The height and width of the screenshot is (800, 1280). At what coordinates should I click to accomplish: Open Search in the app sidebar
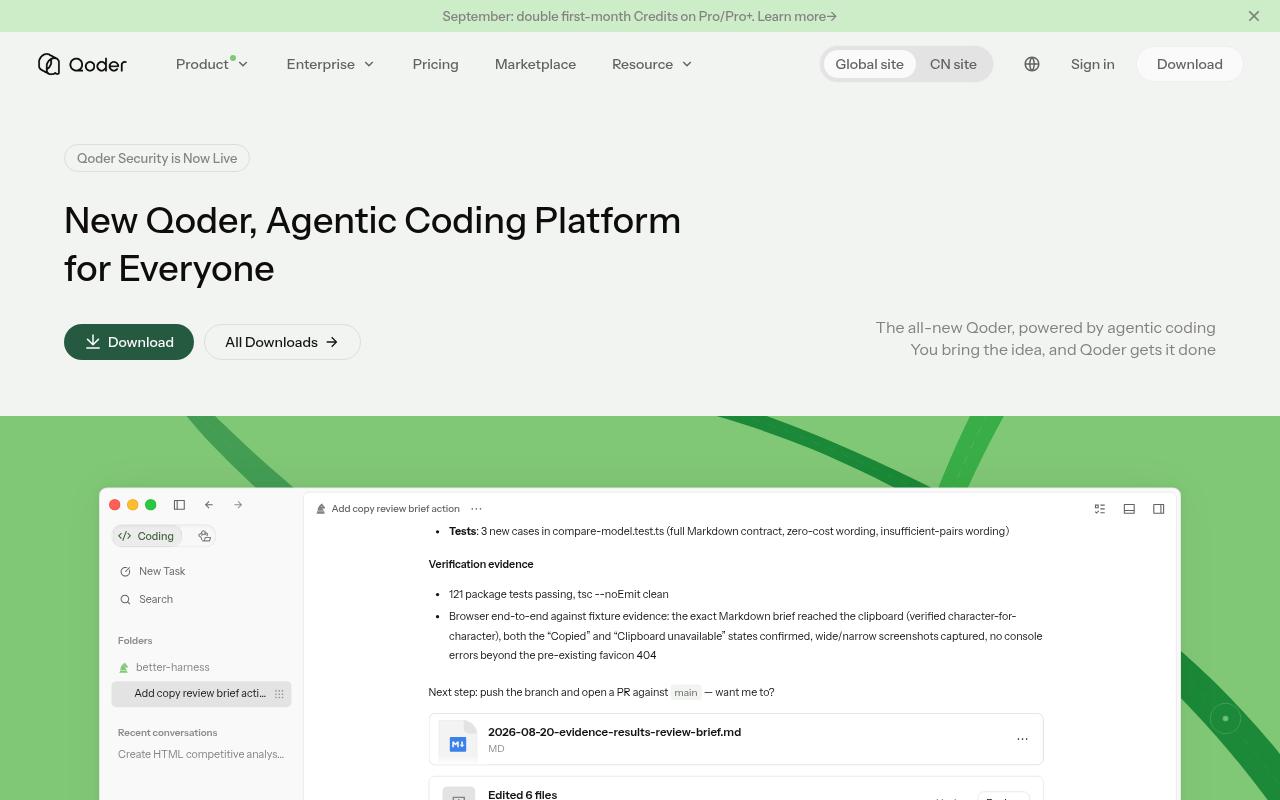click(146, 599)
